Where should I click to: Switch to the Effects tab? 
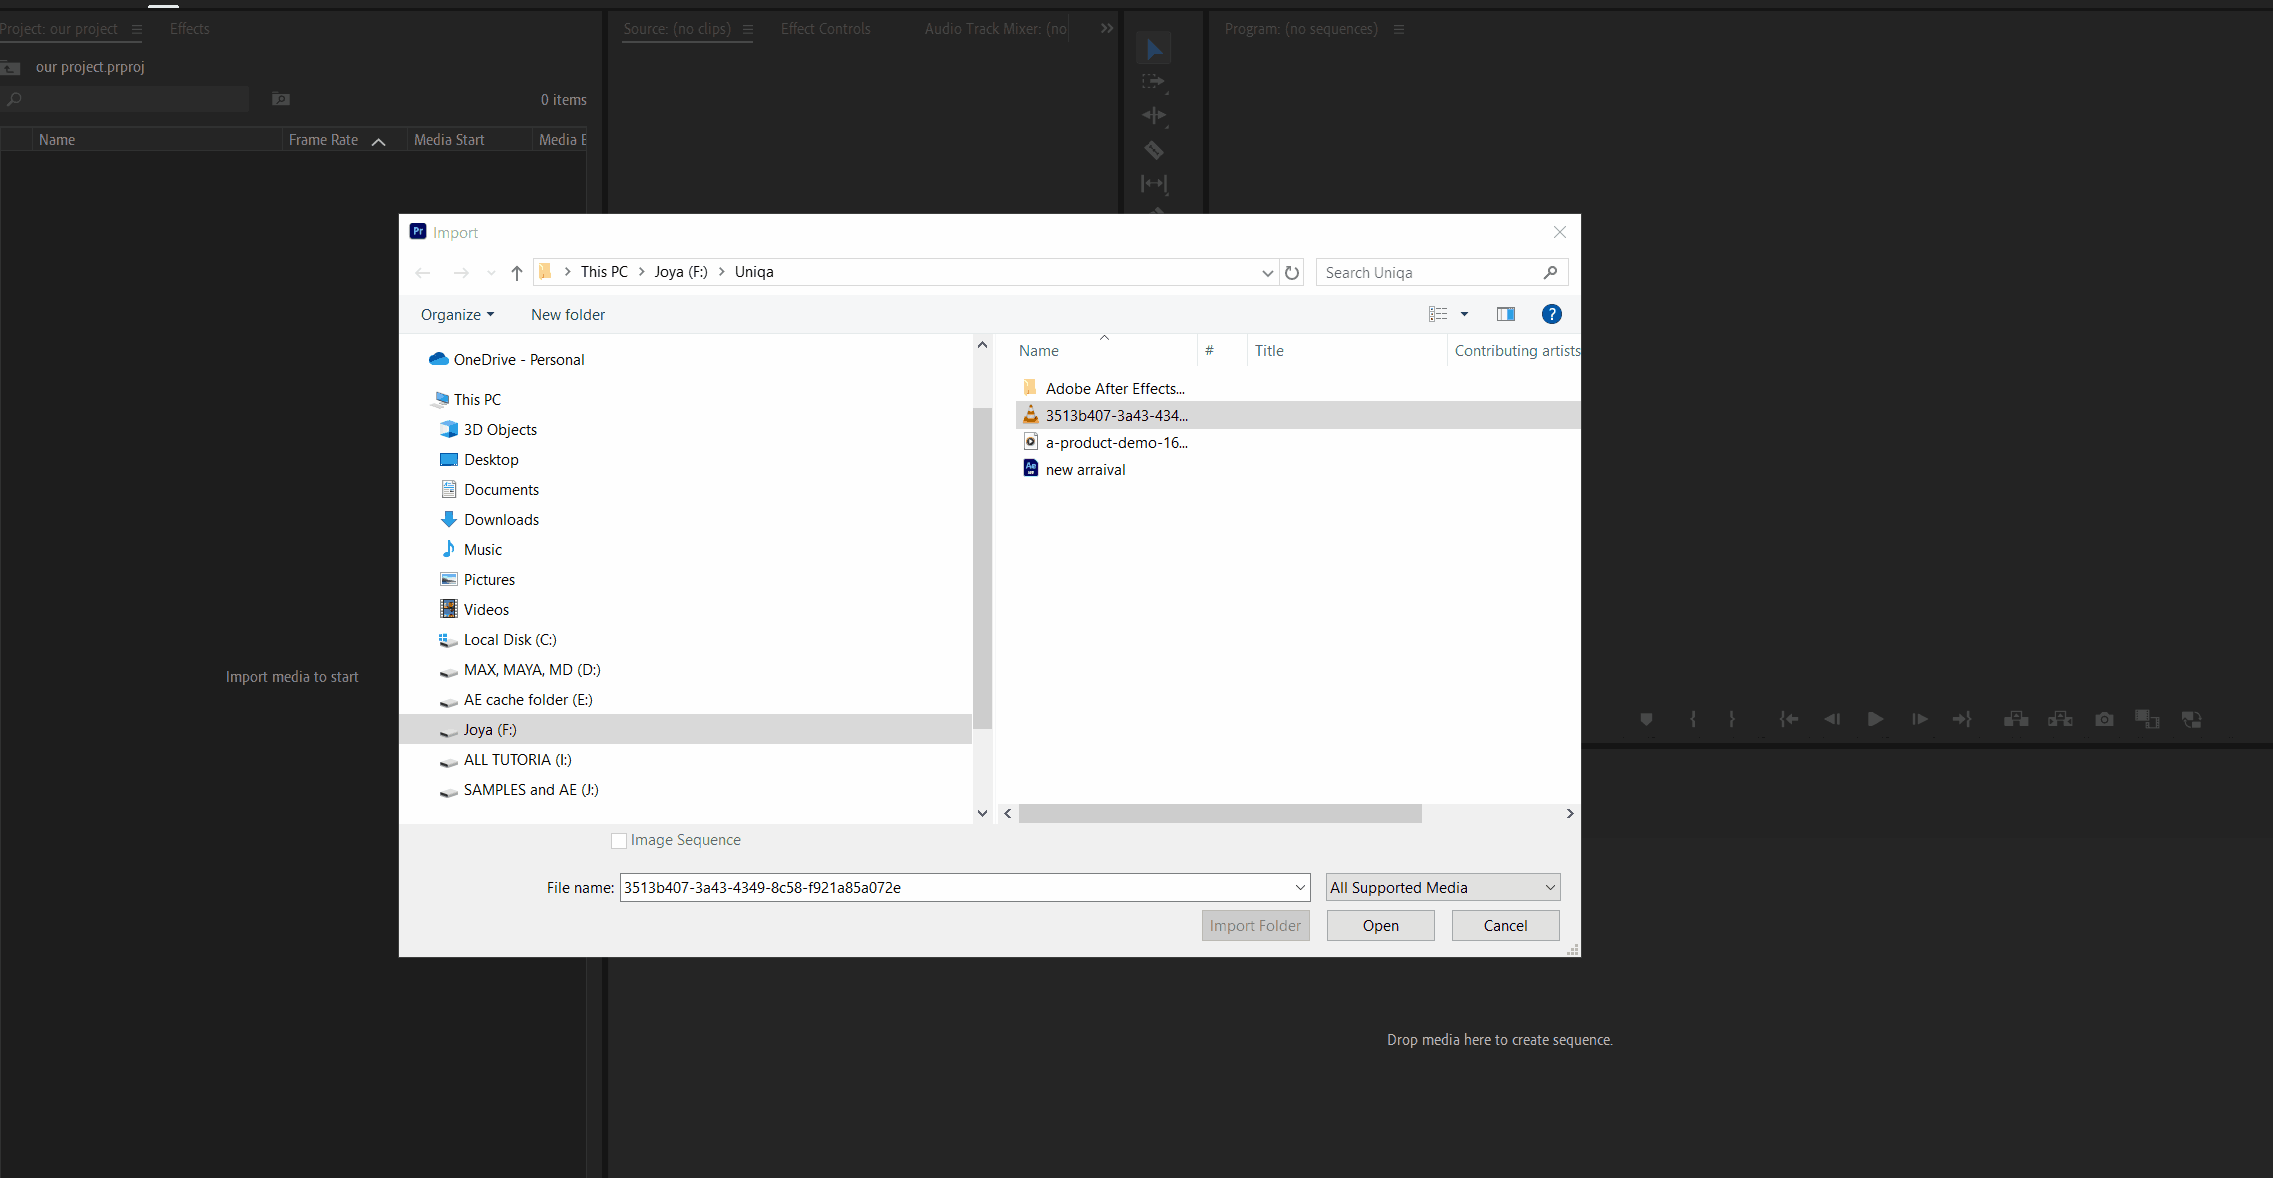pyautogui.click(x=189, y=29)
